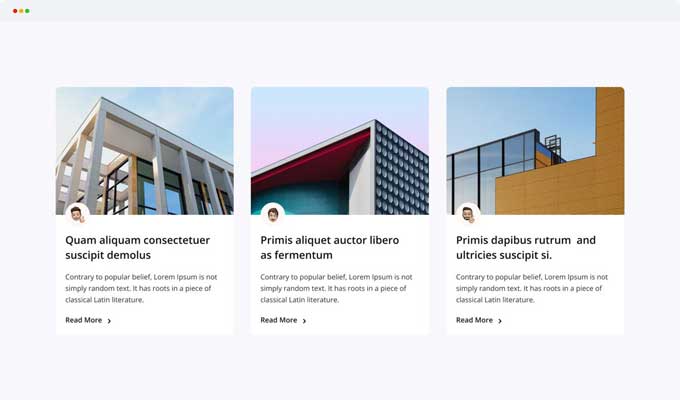Click chevron arrow beside second Read More
This screenshot has width=680, height=400.
point(304,321)
